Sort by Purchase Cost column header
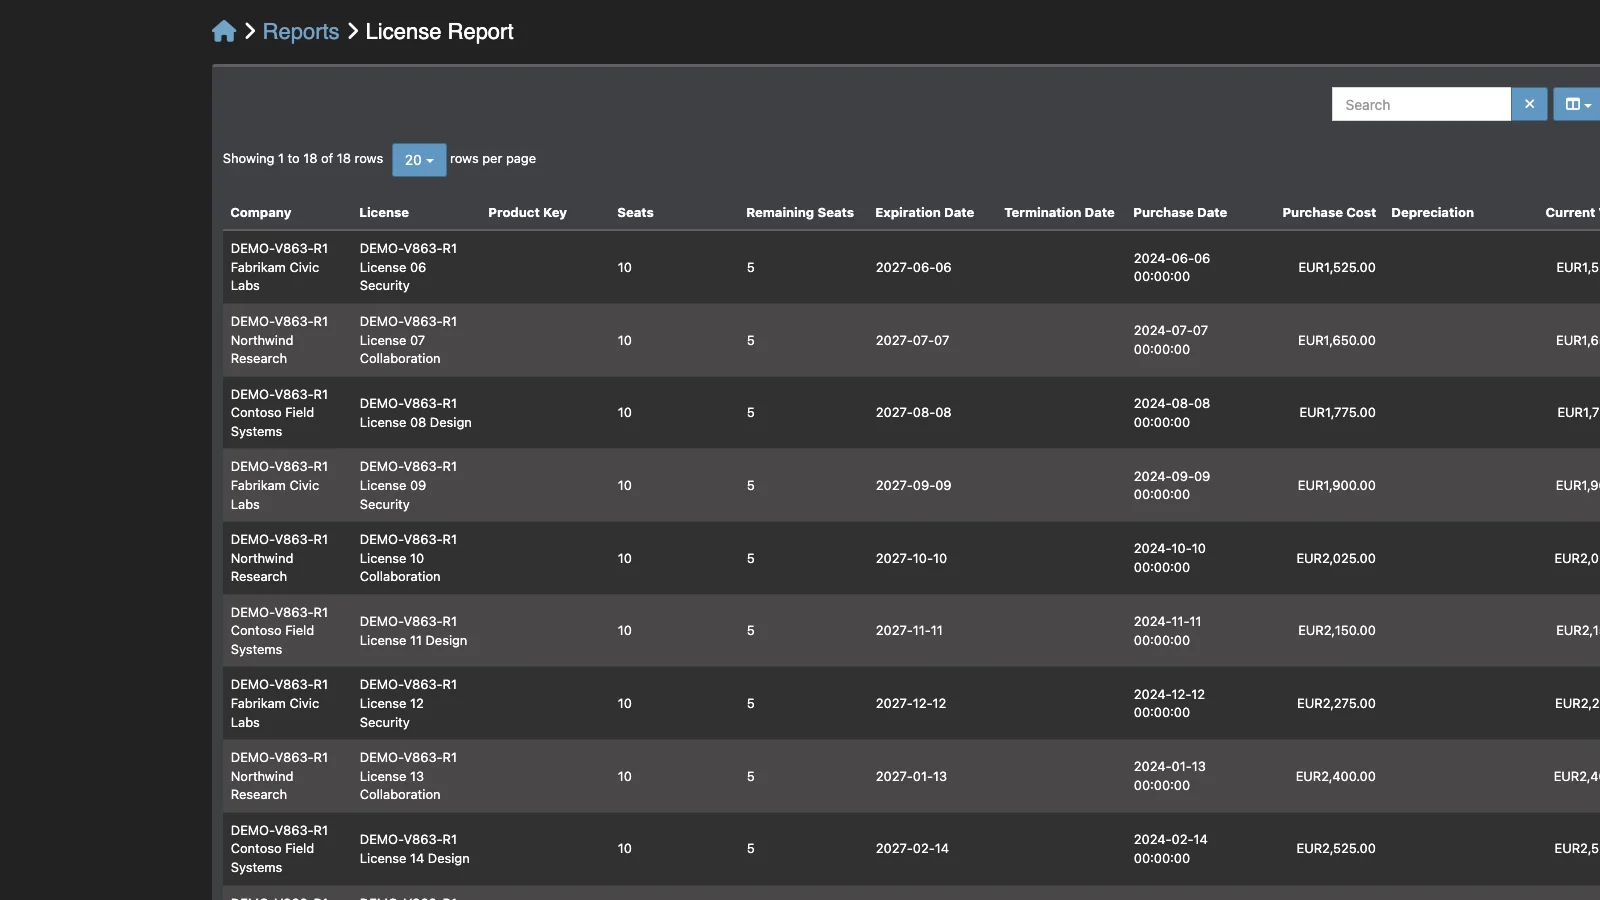1600x900 pixels. click(x=1329, y=213)
